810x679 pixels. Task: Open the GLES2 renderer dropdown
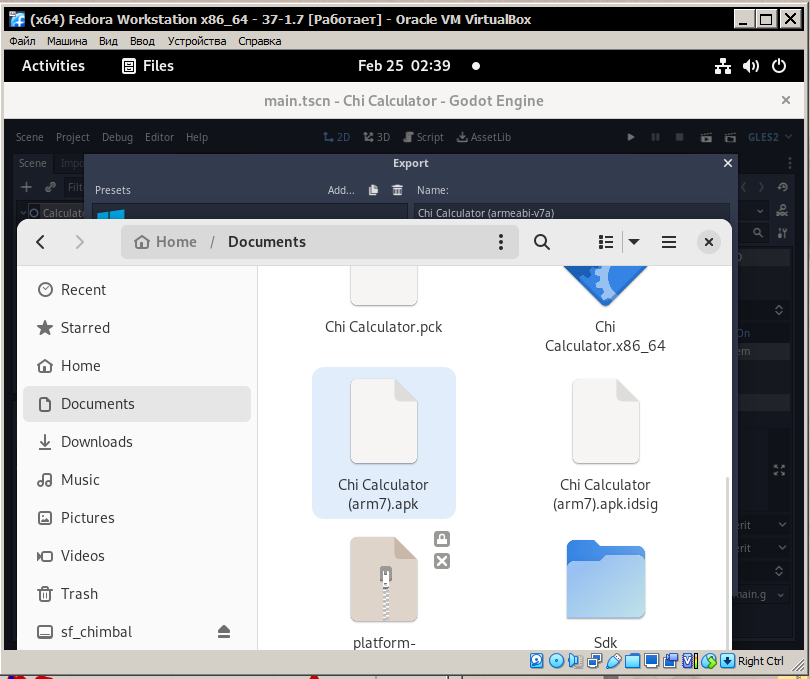[770, 137]
